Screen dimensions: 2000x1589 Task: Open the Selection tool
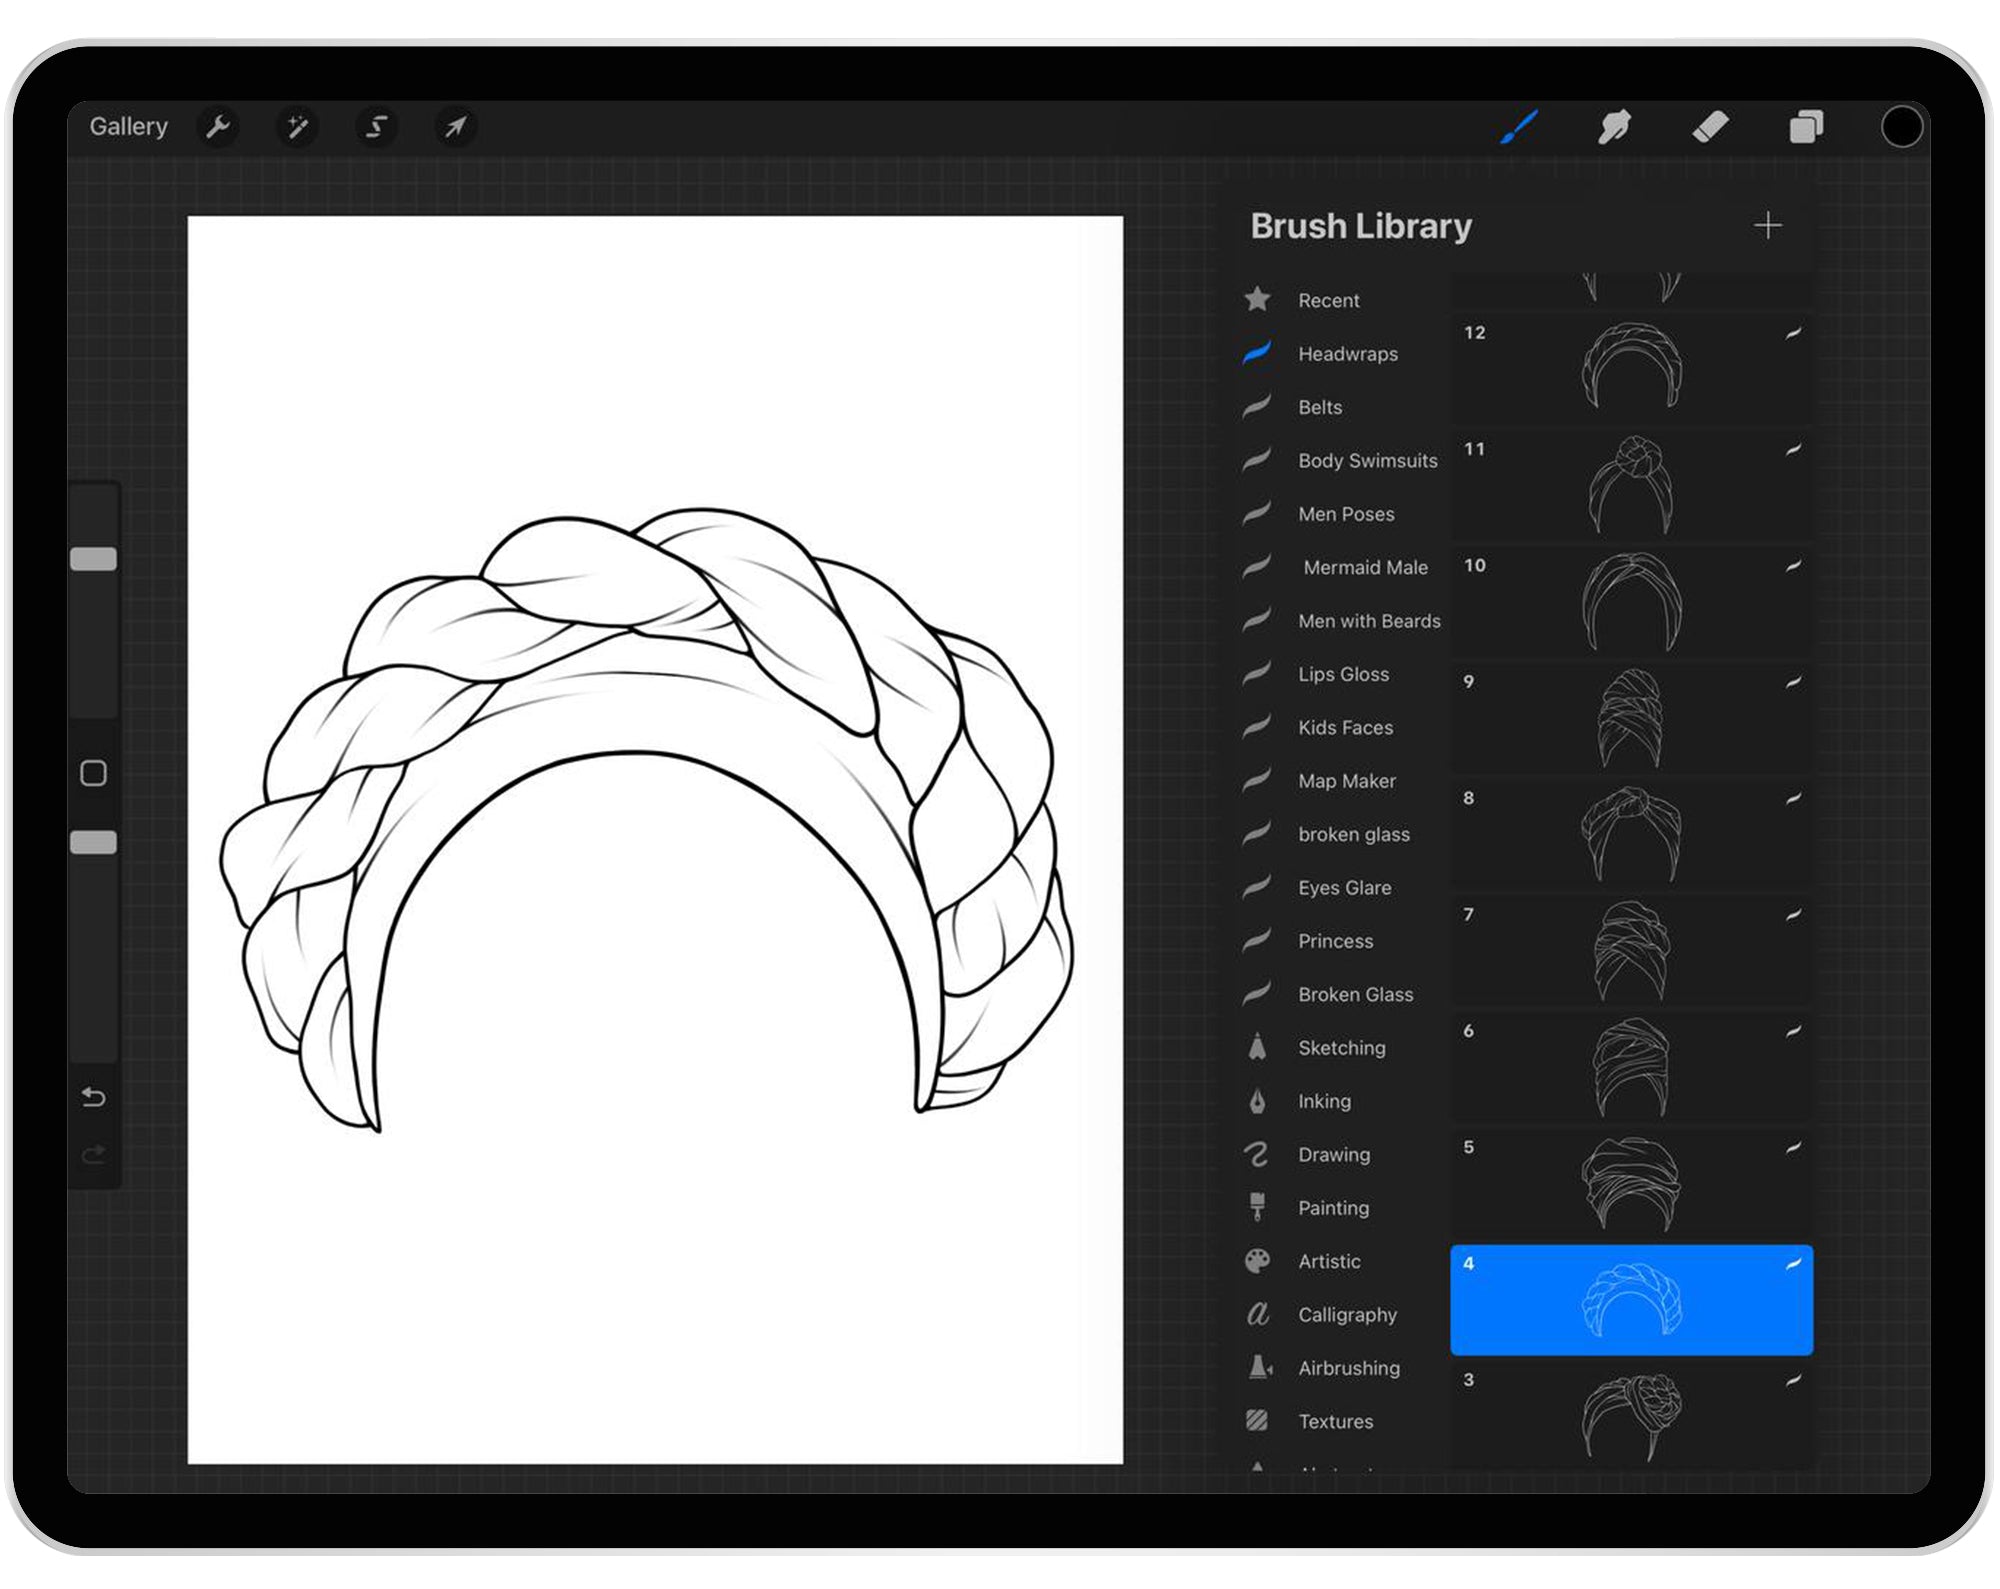pos(376,127)
